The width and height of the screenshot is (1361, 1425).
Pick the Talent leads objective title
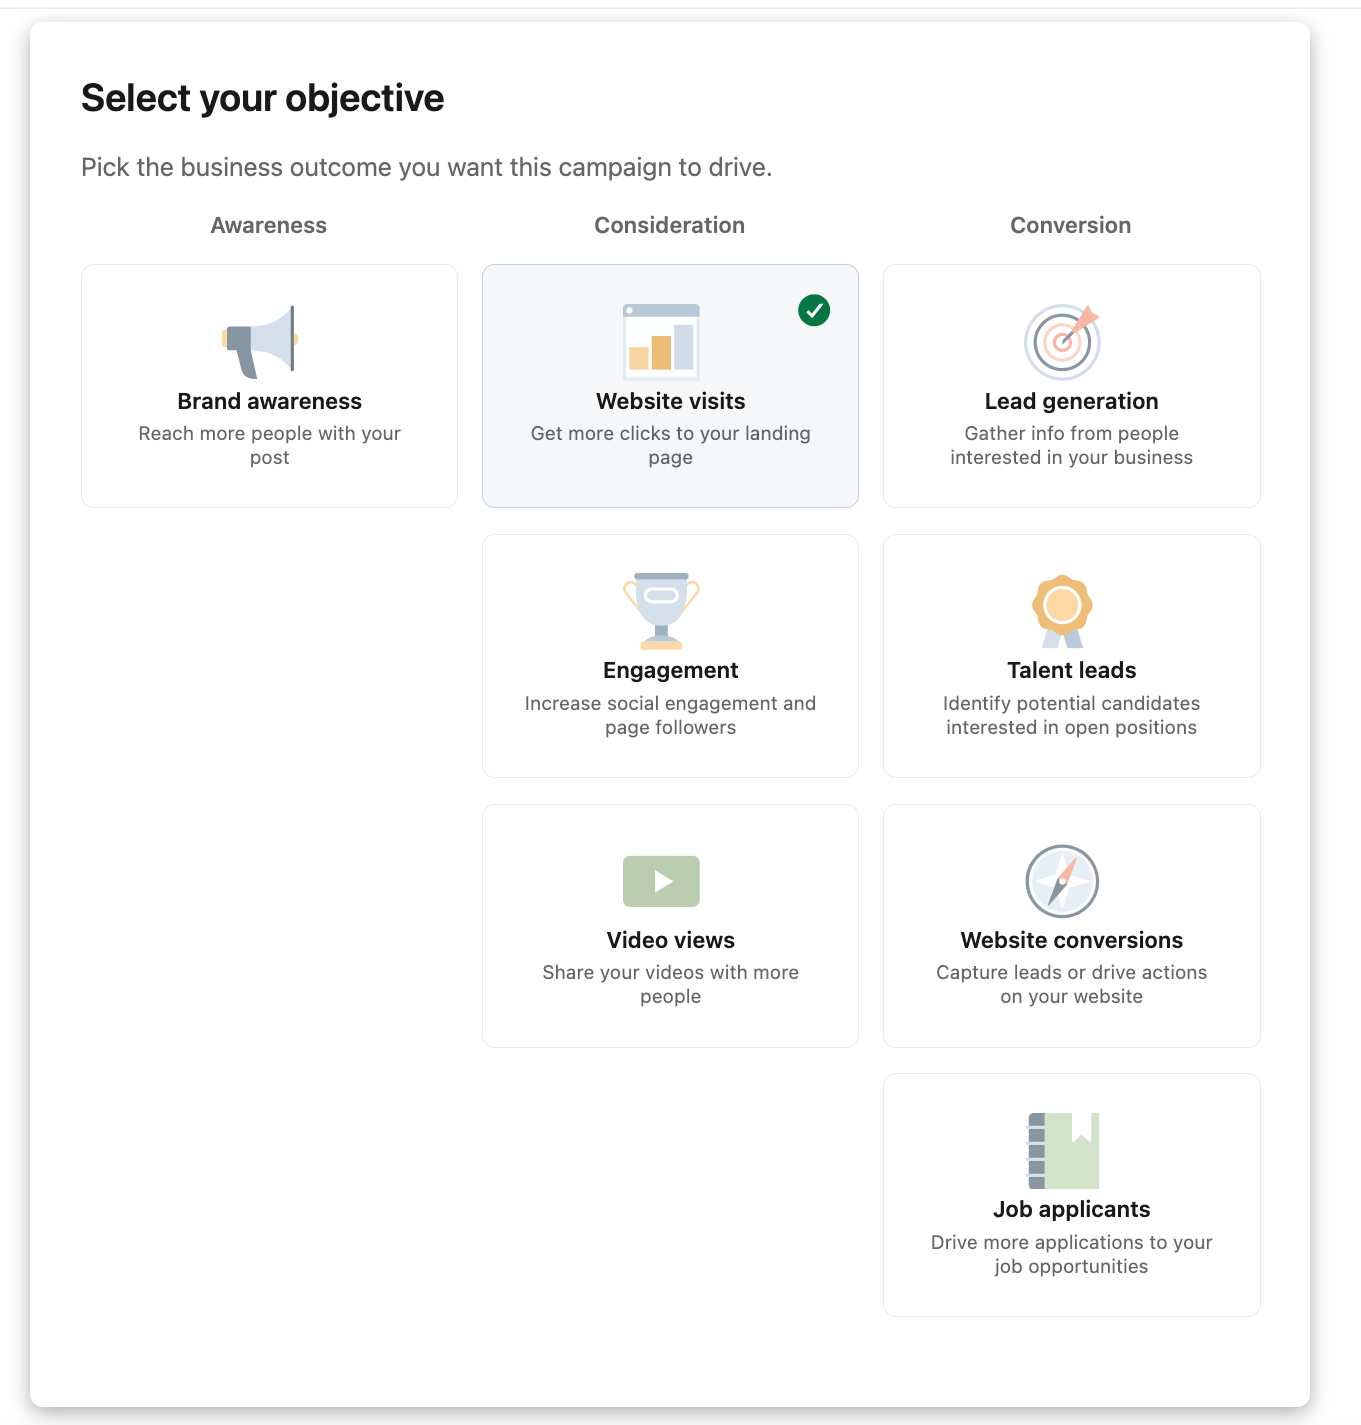pyautogui.click(x=1071, y=671)
